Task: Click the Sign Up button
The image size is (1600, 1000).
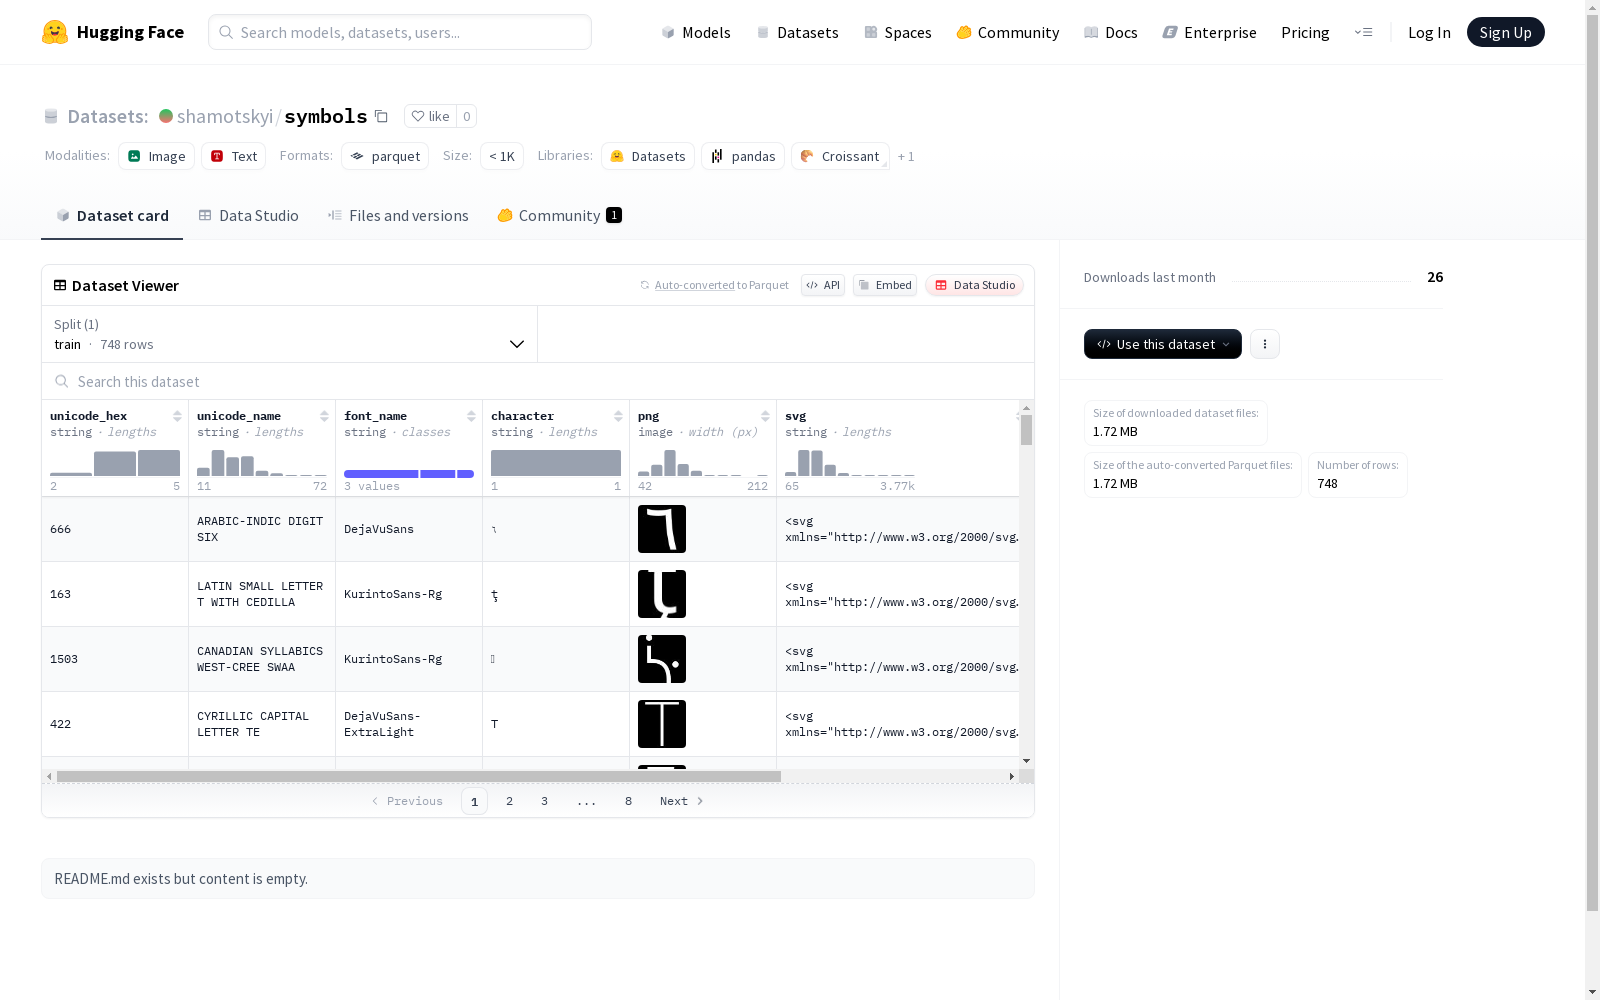Action: (x=1506, y=32)
